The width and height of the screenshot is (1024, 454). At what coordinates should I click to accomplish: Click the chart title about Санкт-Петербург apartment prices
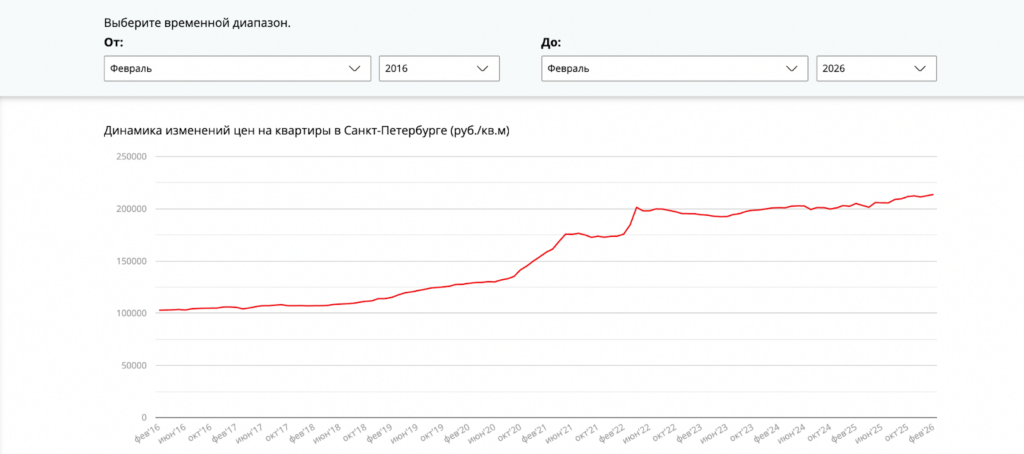click(x=307, y=131)
